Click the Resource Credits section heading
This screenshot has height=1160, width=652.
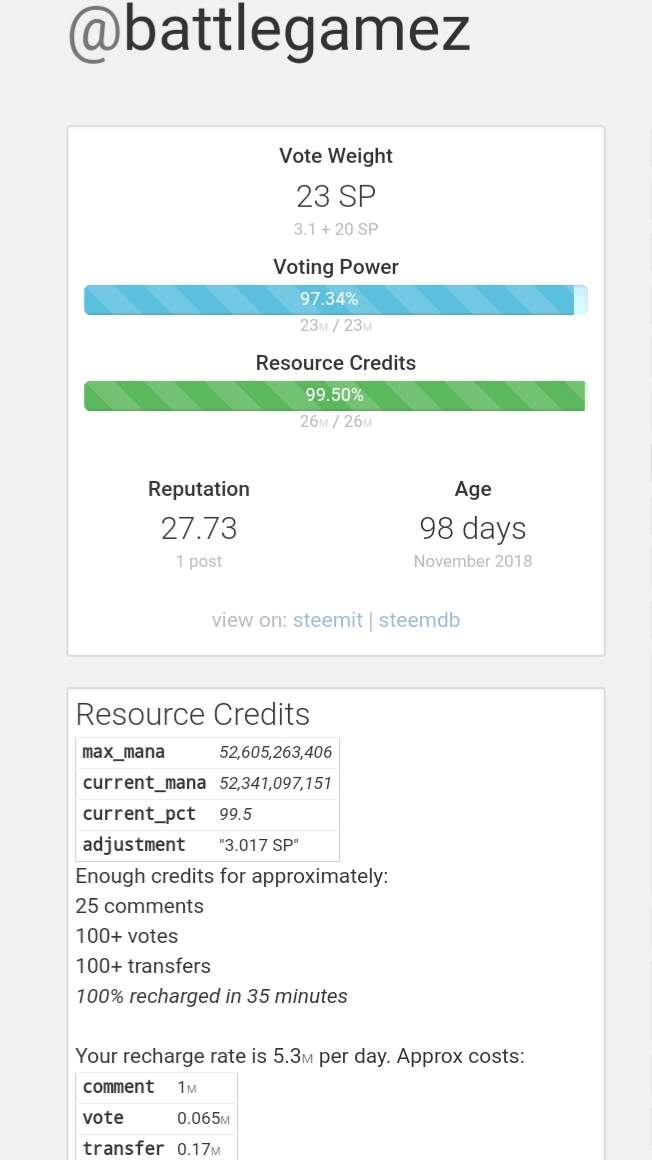click(x=193, y=714)
